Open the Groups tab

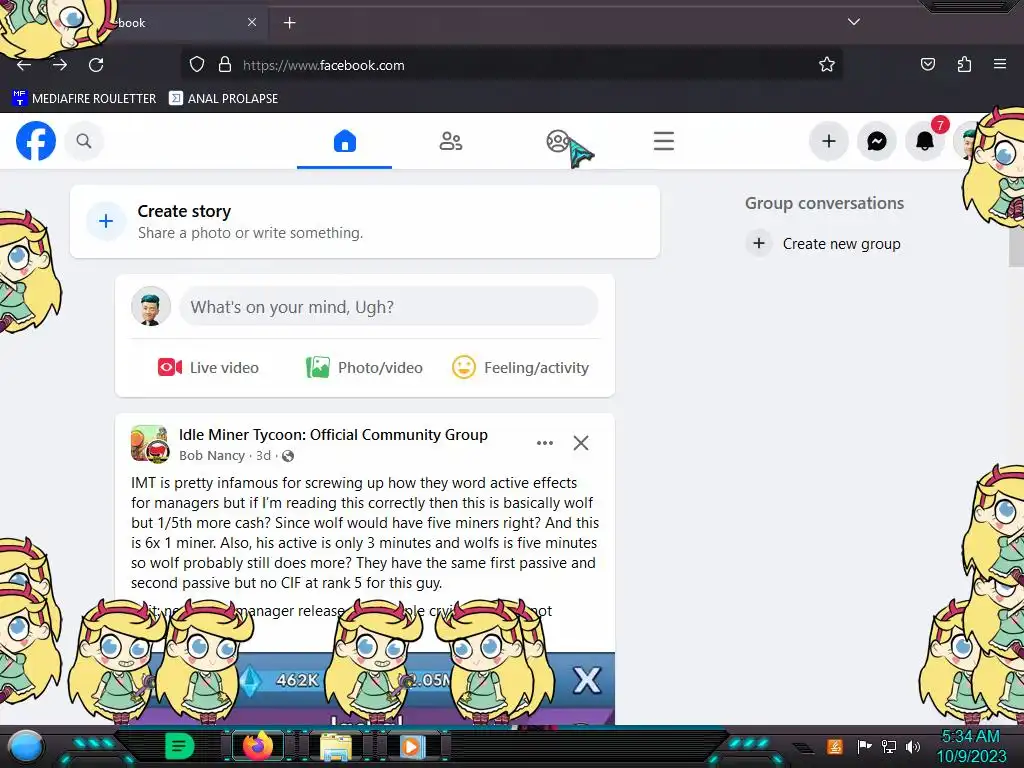(x=557, y=141)
